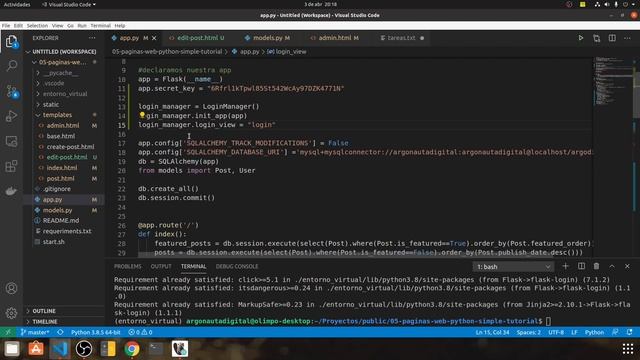The width and height of the screenshot is (640, 360).
Task: Open the File menu
Action: click(6, 25)
